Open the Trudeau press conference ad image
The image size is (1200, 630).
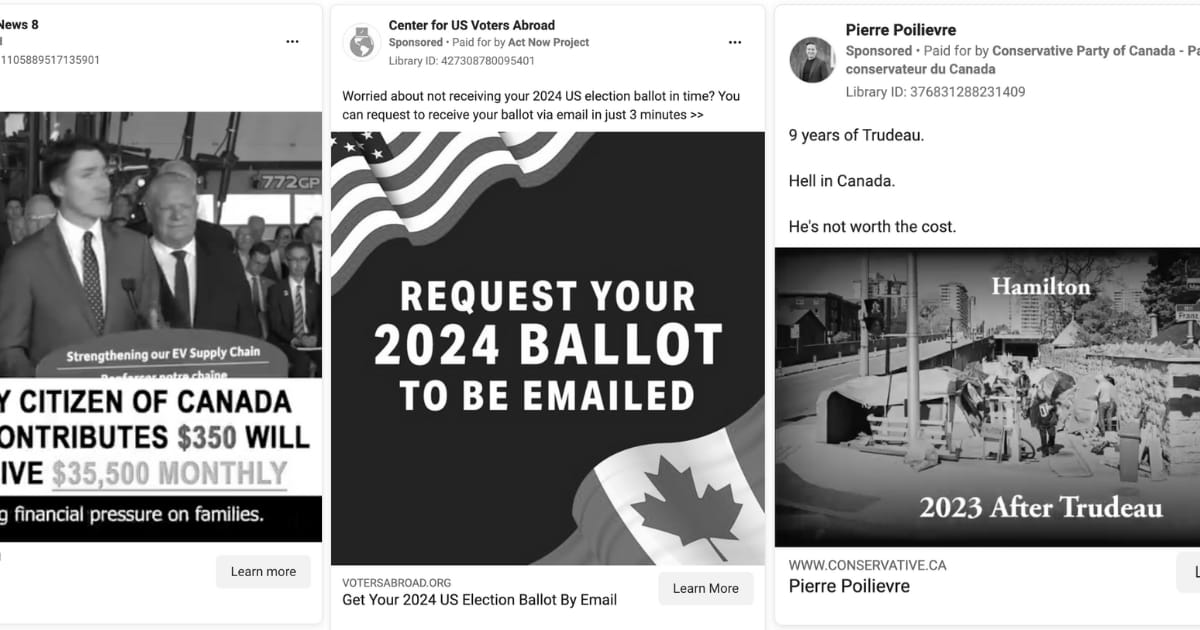pos(161,326)
